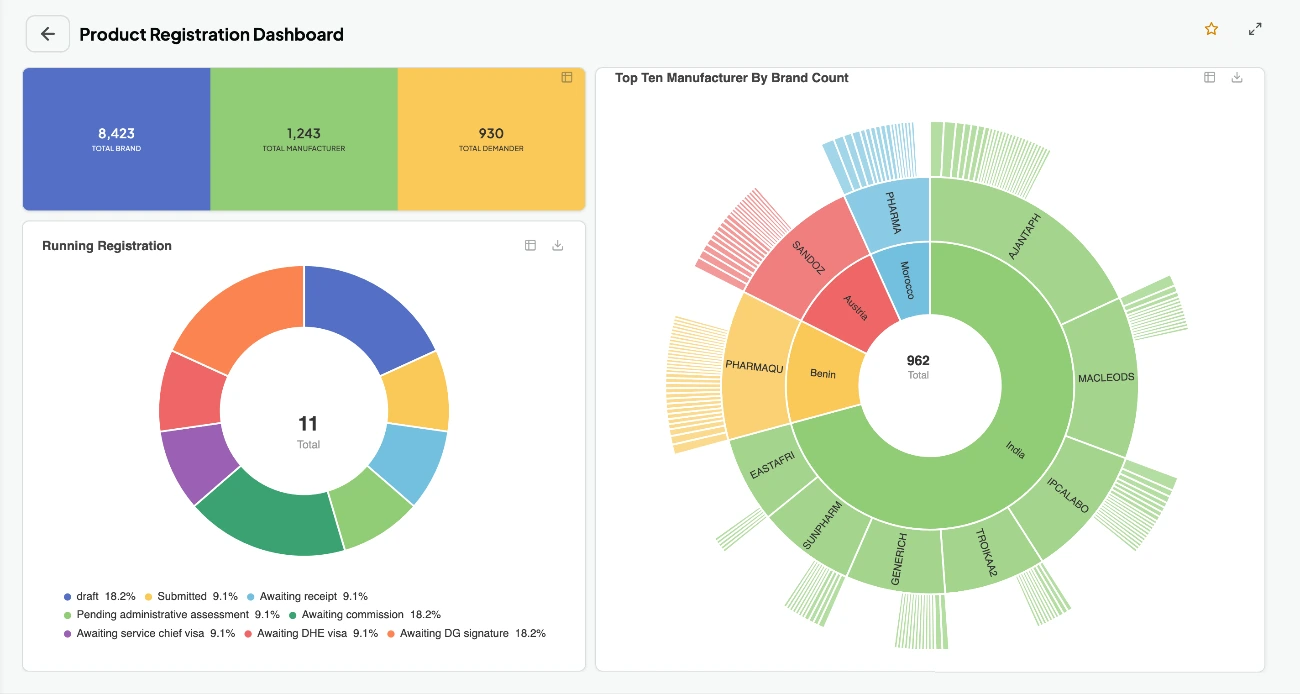Select the AJANTAPH manufacturer segment

(x=1025, y=237)
